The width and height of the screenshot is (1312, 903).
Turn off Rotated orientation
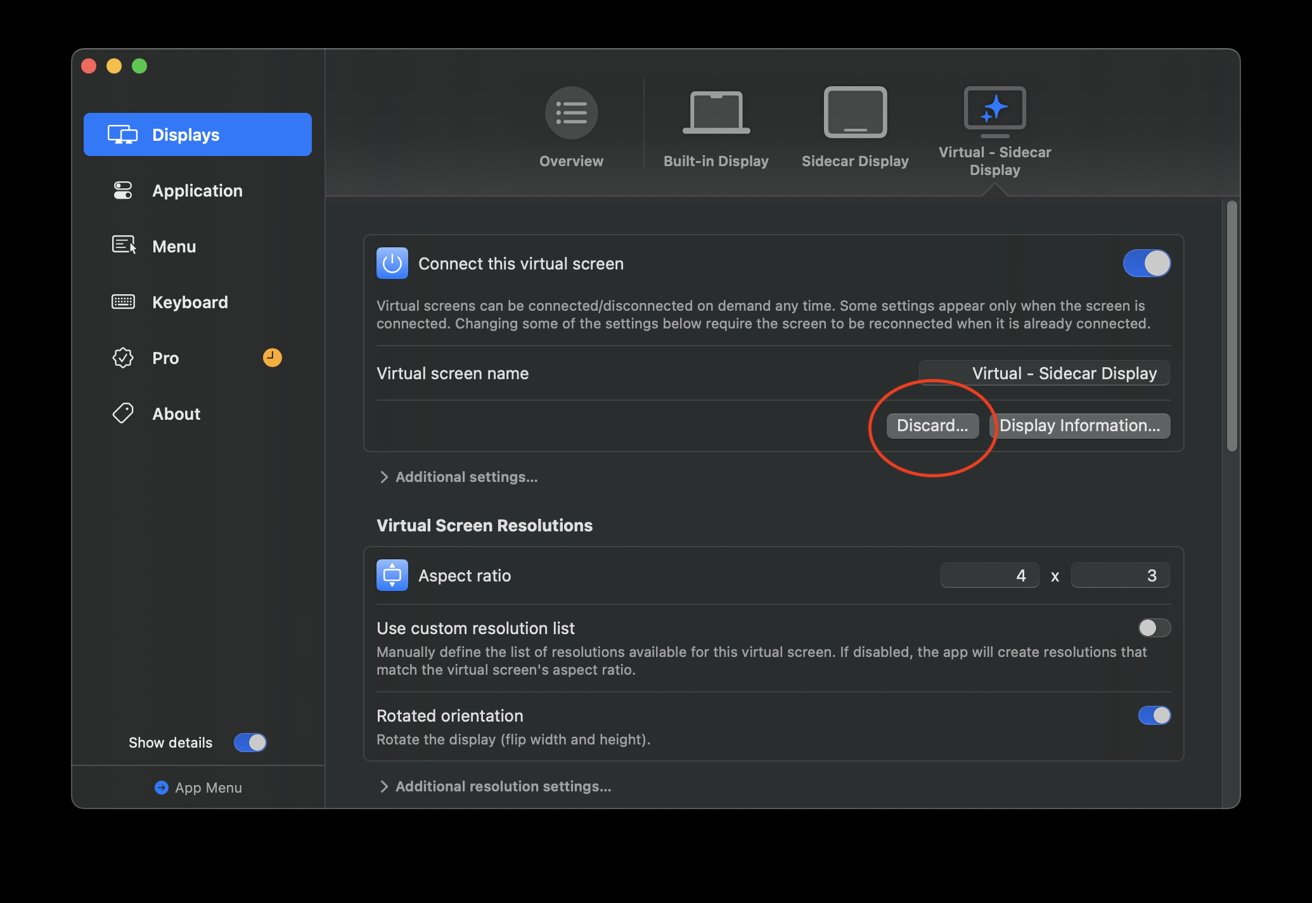pyautogui.click(x=1152, y=715)
